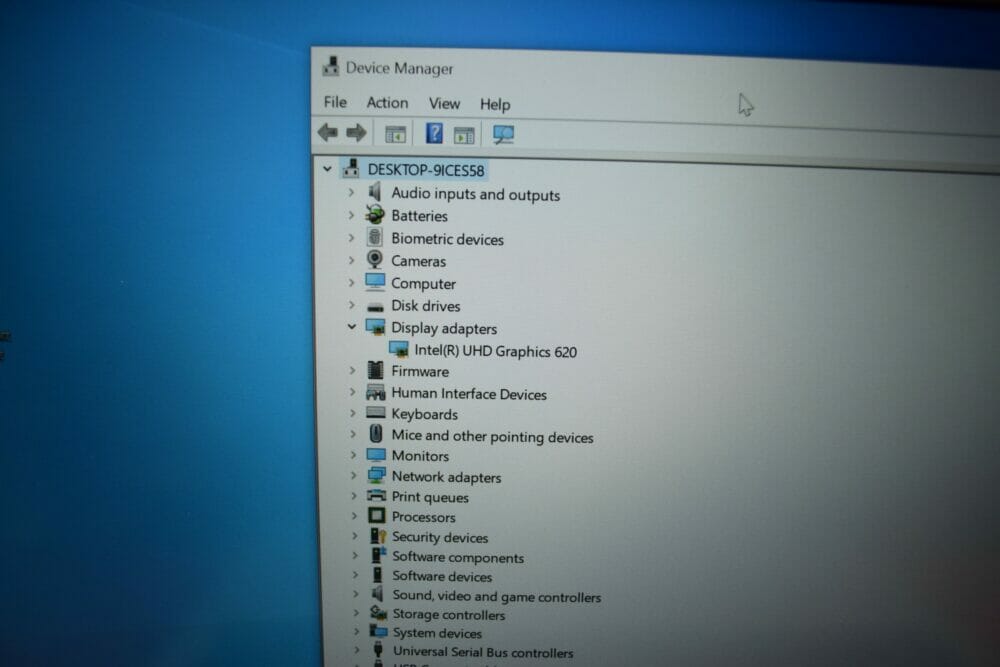Select the Universal Serial Bus controllers label

pos(483,652)
